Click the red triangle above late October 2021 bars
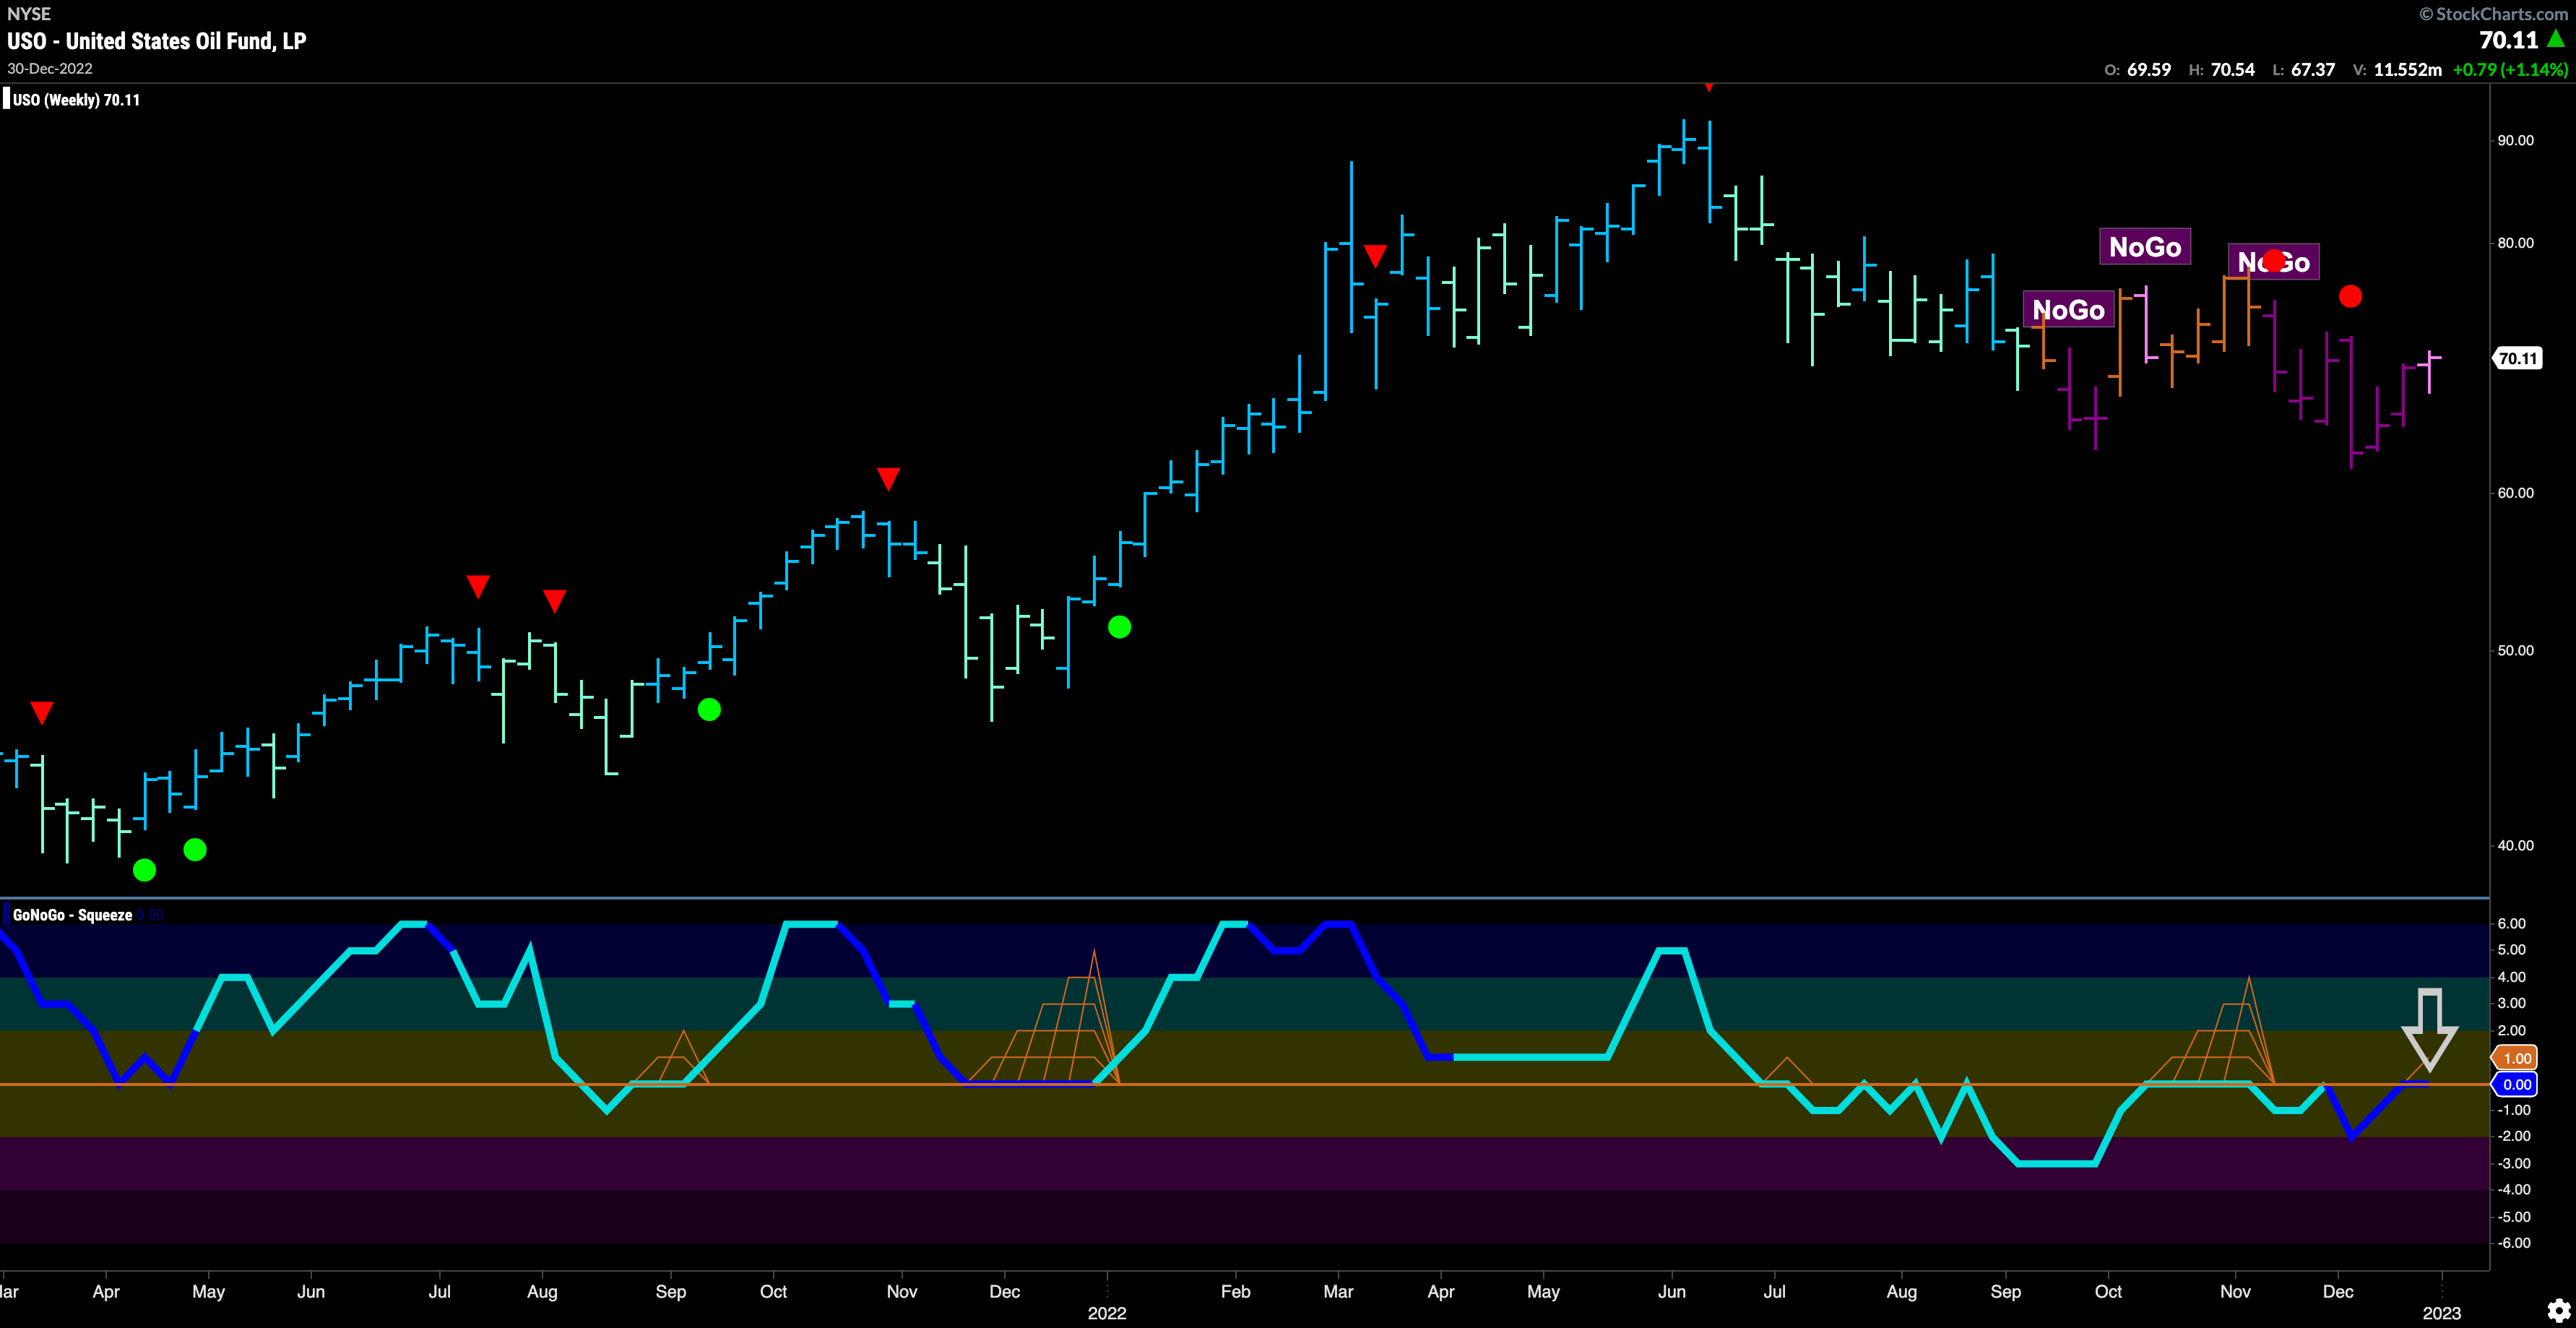Image resolution: width=2576 pixels, height=1328 pixels. pyautogui.click(x=888, y=479)
